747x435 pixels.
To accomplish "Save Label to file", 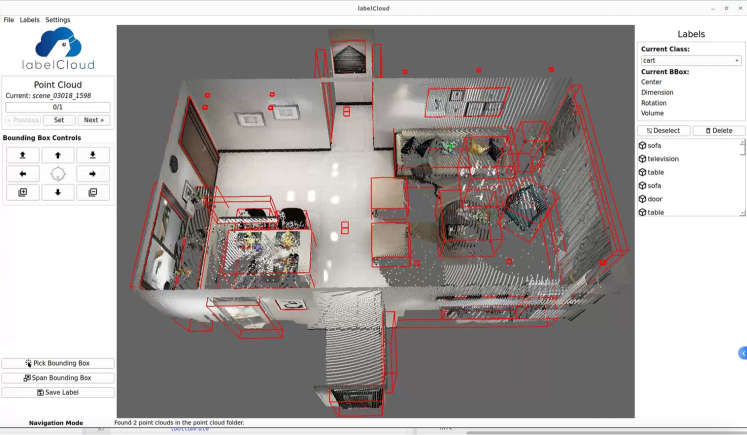I will pyautogui.click(x=58, y=393).
